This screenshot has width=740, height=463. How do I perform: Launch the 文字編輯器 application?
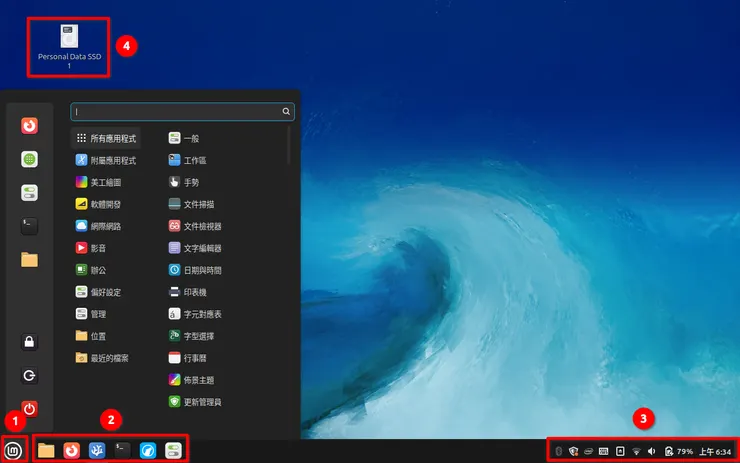point(195,248)
